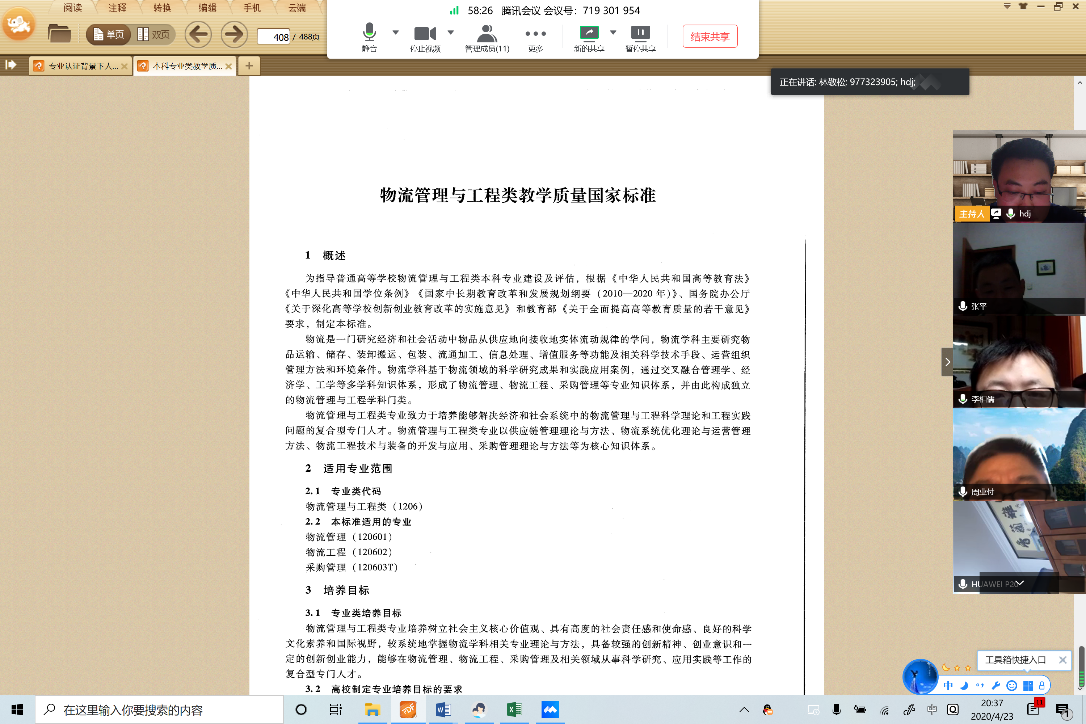Viewport: 1086px width, 724px height.
Task: Go to previous page with back arrow
Action: pos(198,34)
